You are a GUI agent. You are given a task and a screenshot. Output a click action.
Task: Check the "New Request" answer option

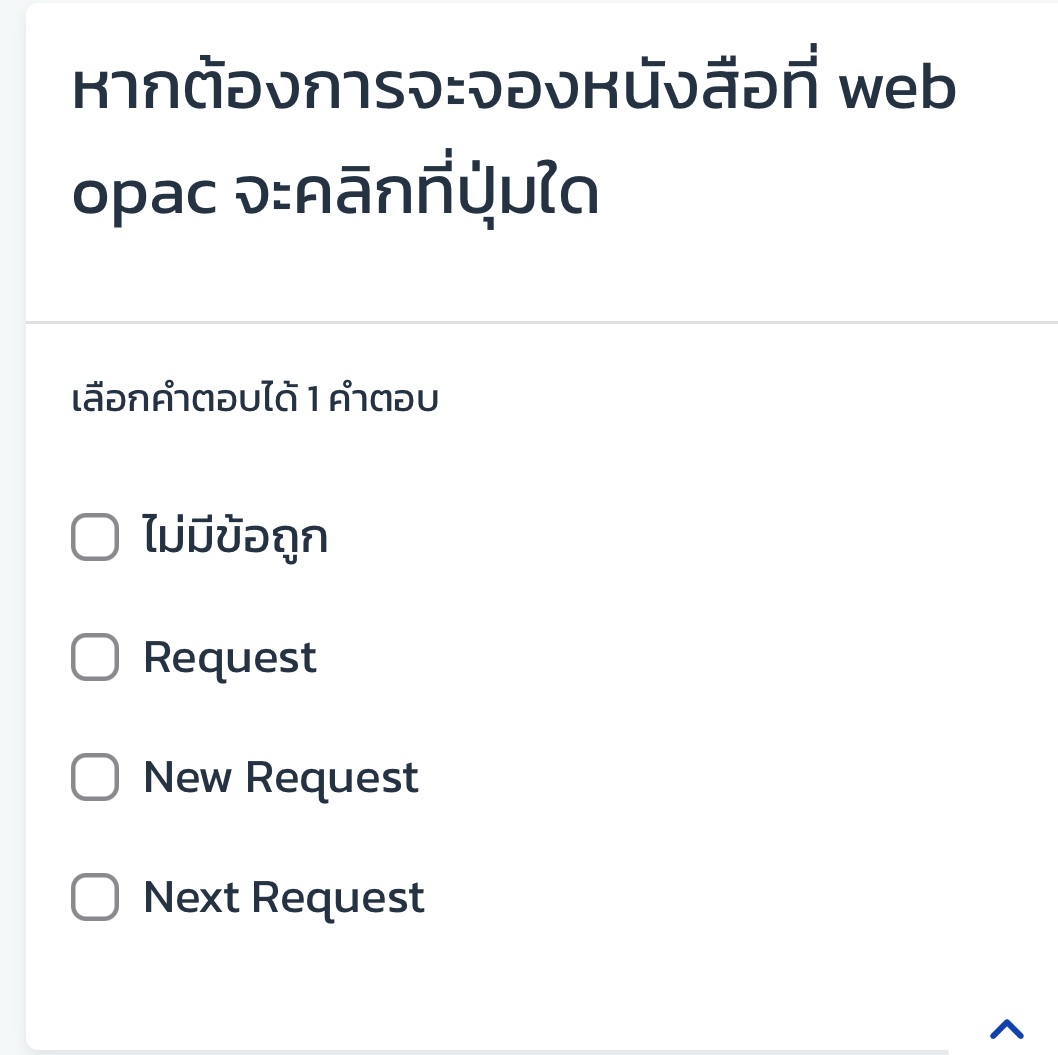[94, 777]
